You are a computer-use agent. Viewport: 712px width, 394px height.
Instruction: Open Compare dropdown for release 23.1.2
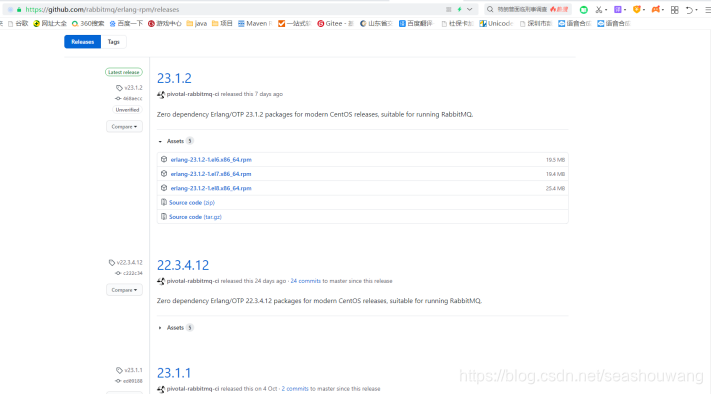pos(124,127)
